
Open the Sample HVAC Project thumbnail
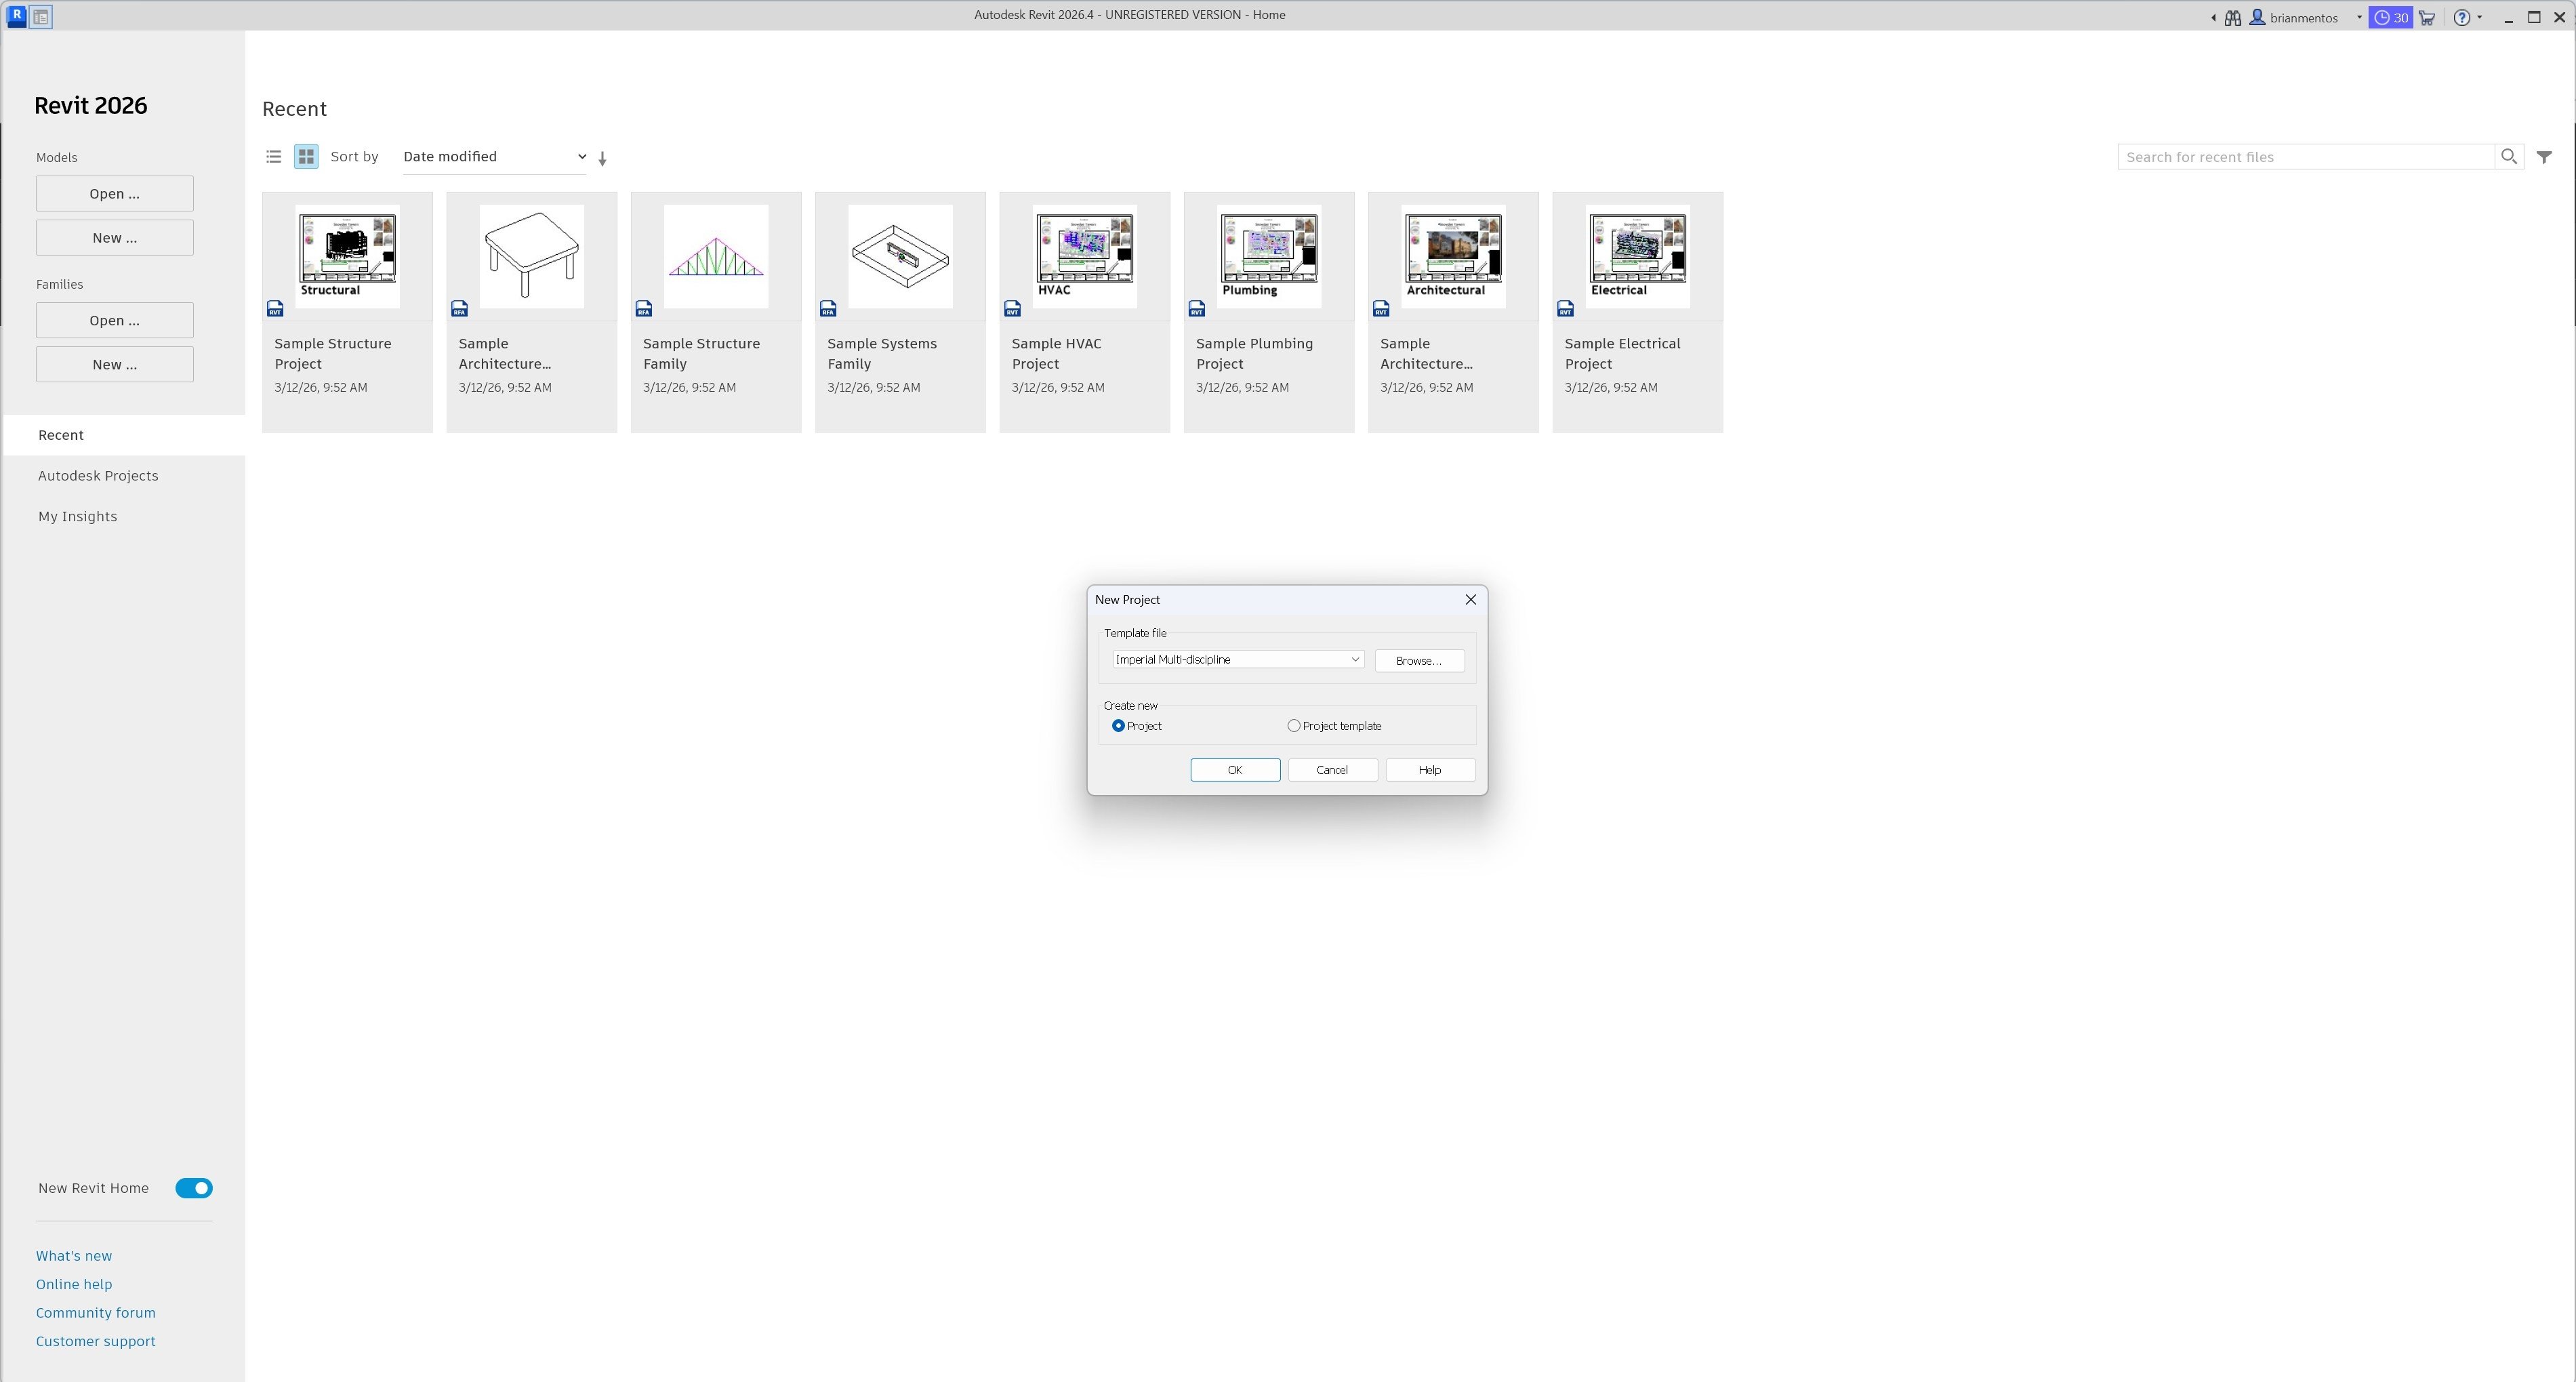coord(1084,257)
